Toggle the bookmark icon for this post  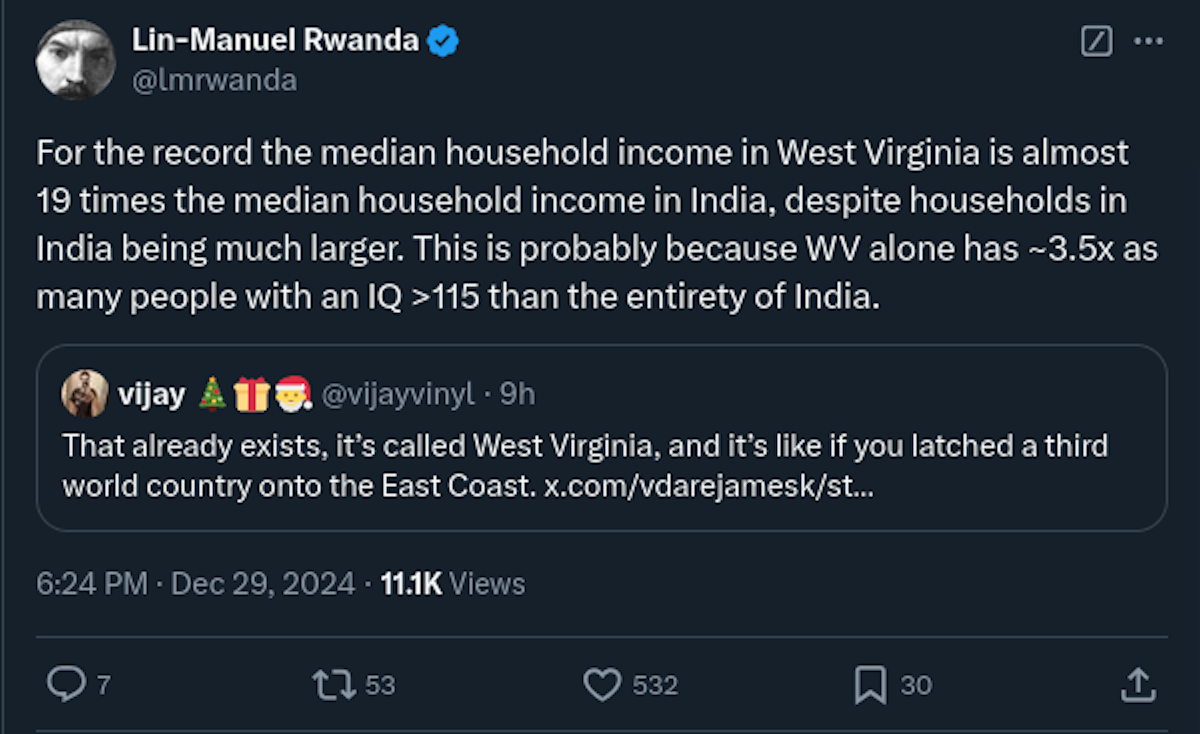pos(869,684)
